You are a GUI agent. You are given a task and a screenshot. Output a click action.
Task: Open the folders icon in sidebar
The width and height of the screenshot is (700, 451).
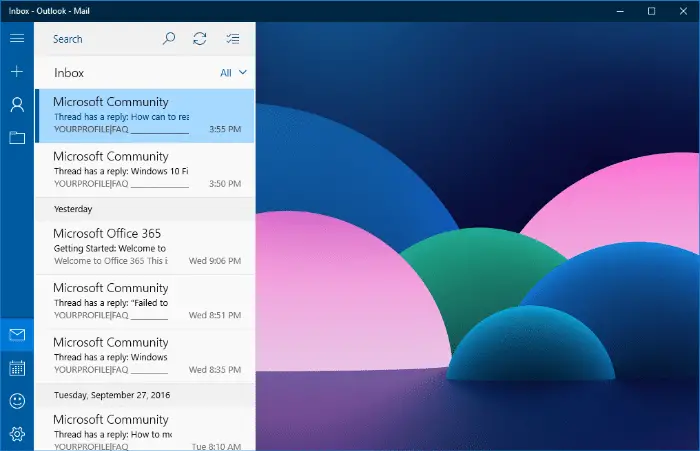coord(17,138)
